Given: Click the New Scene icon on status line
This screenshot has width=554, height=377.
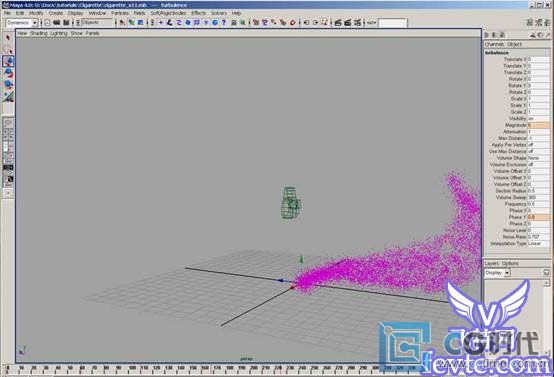Looking at the screenshot, I should coord(47,23).
